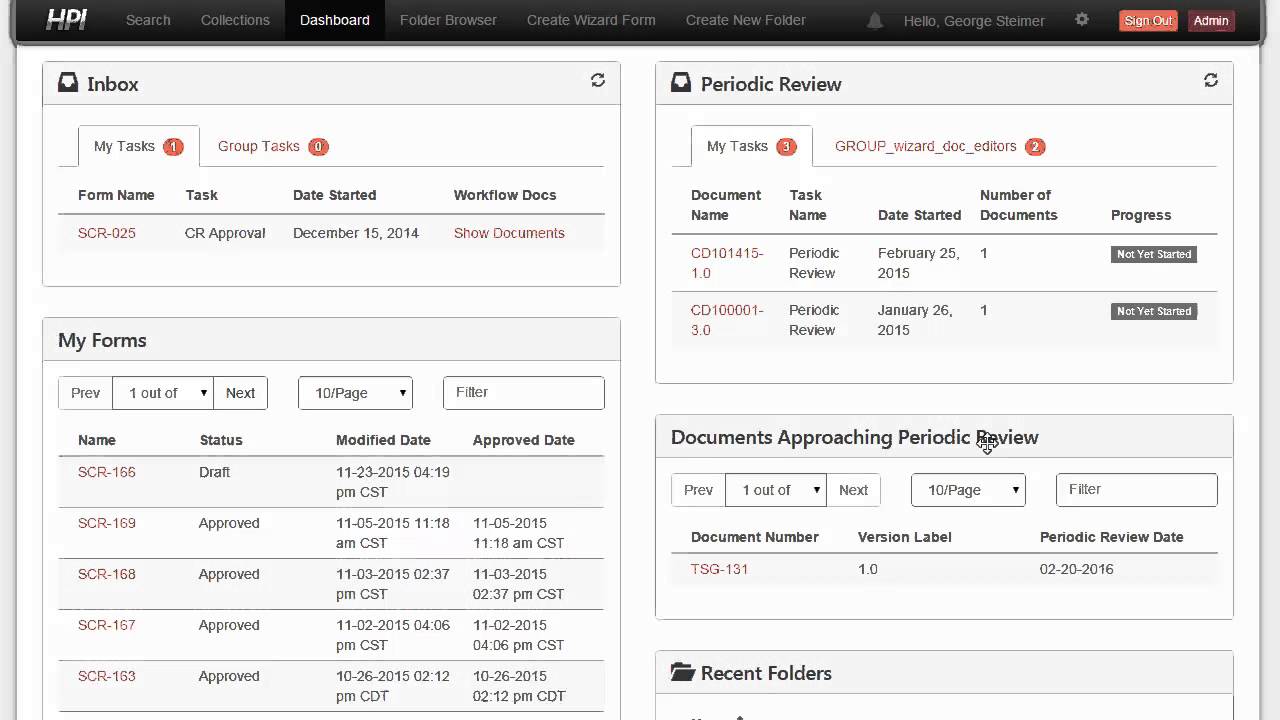The height and width of the screenshot is (720, 1280).
Task: Click the Version Label column header
Action: click(905, 537)
